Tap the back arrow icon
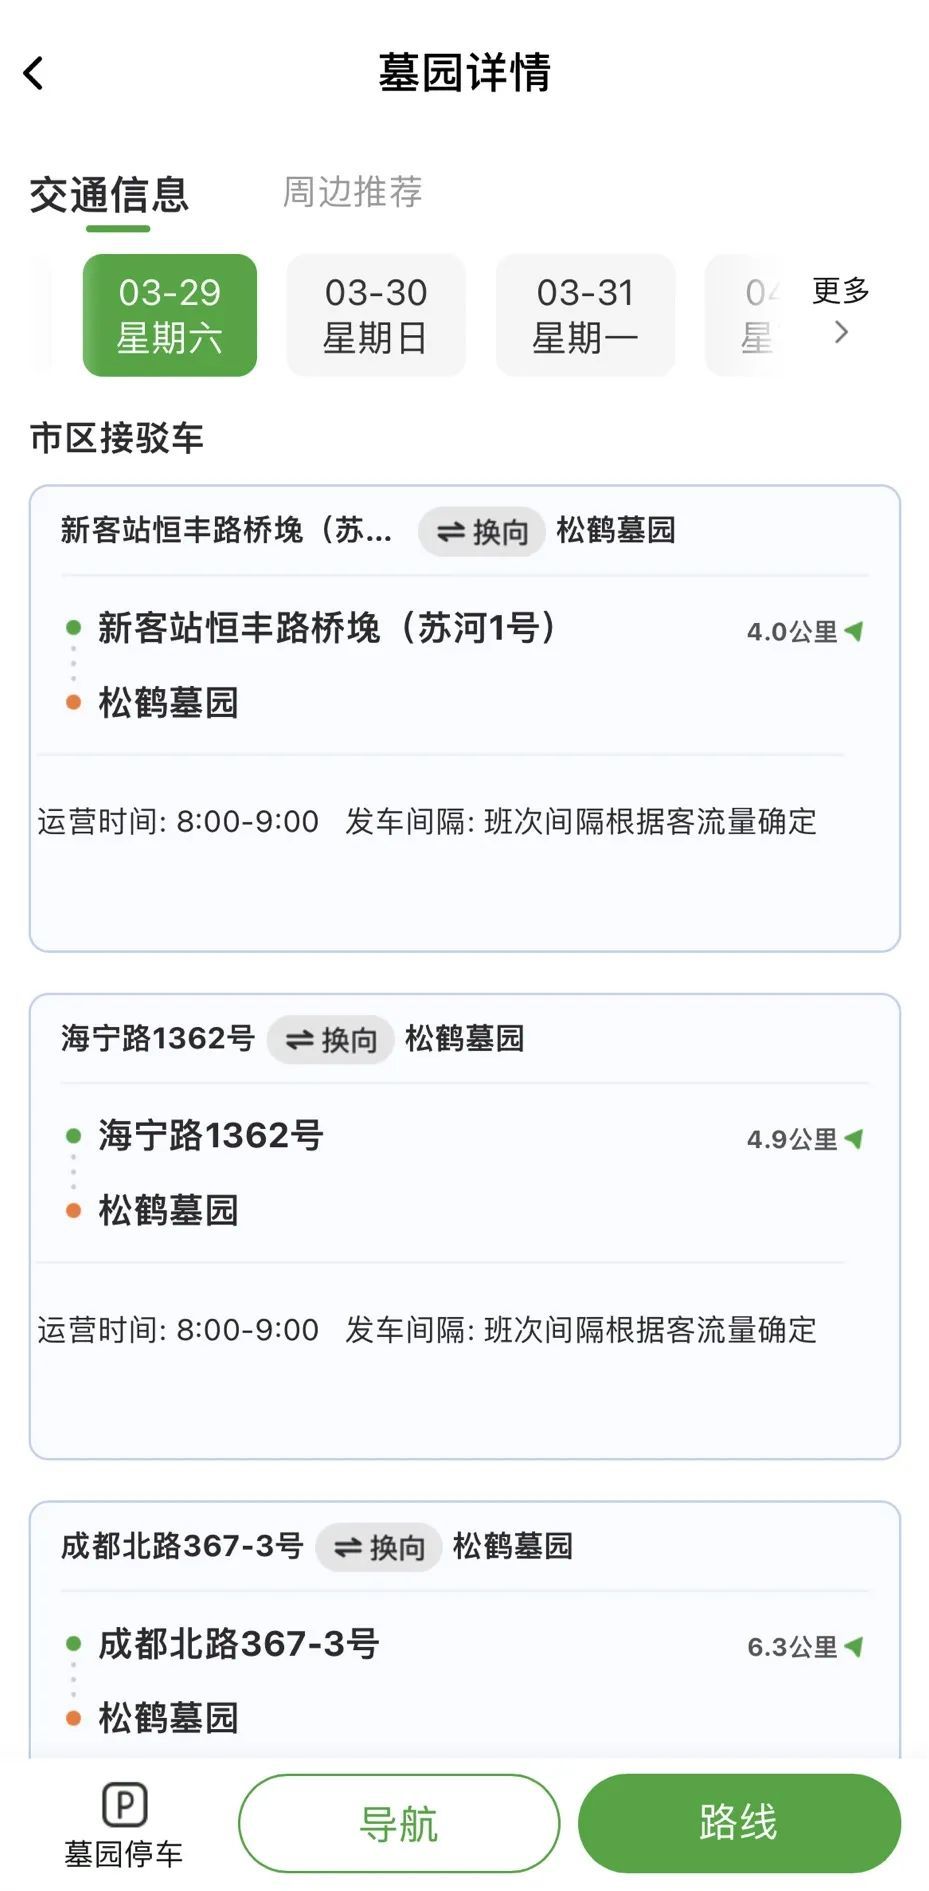The image size is (929, 1891). 34,73
